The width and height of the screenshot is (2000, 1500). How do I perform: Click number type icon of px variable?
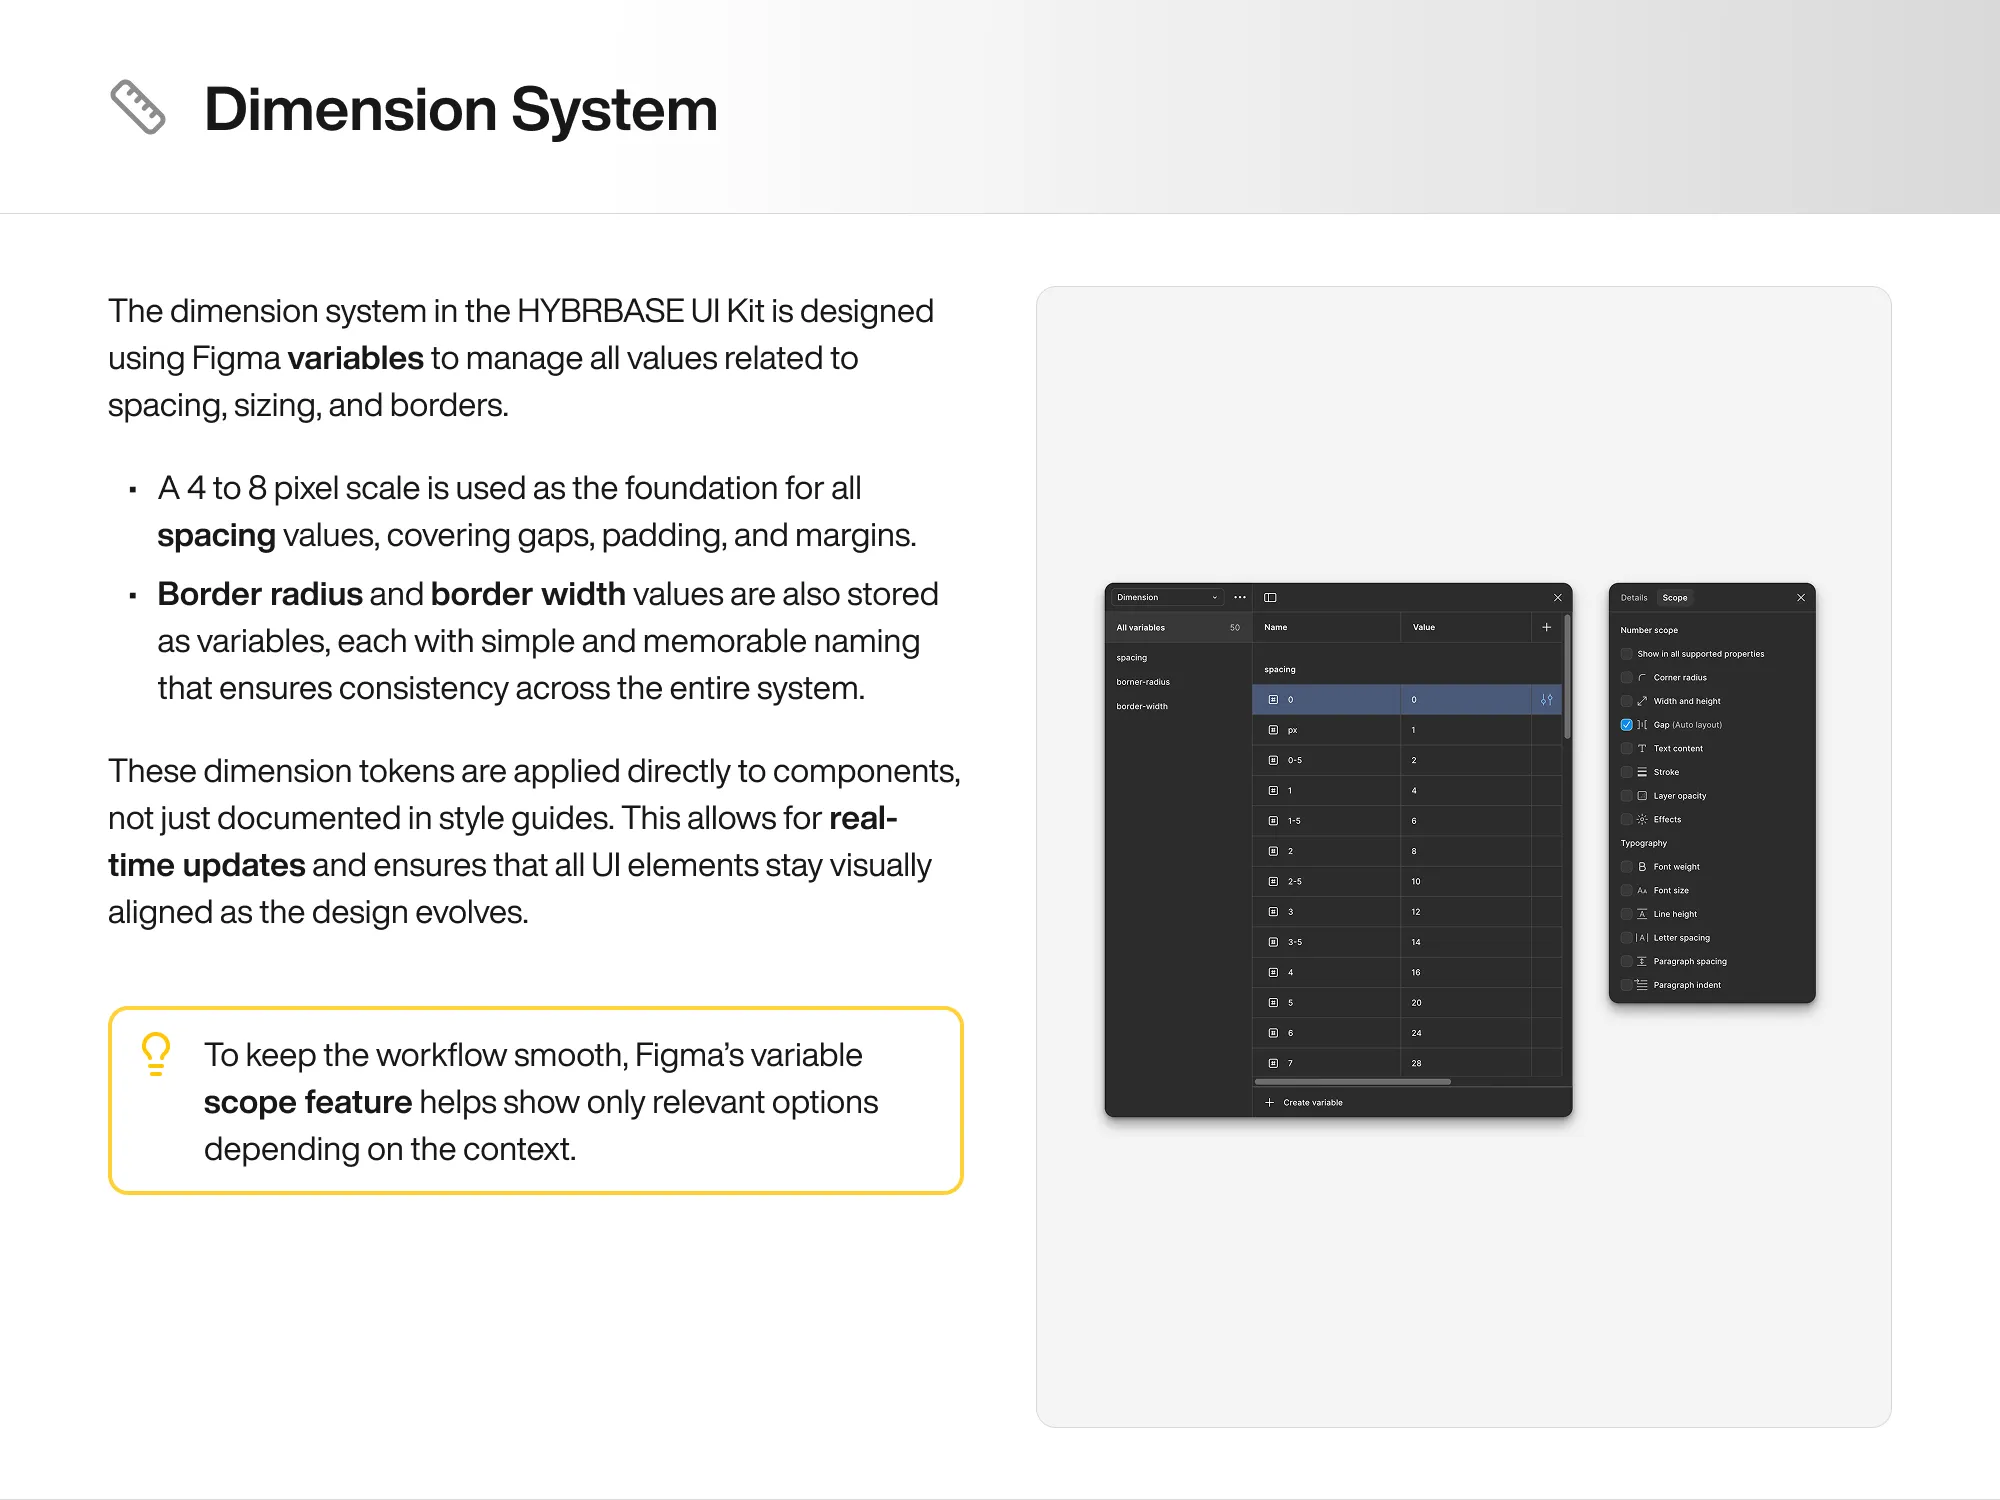coord(1273,730)
